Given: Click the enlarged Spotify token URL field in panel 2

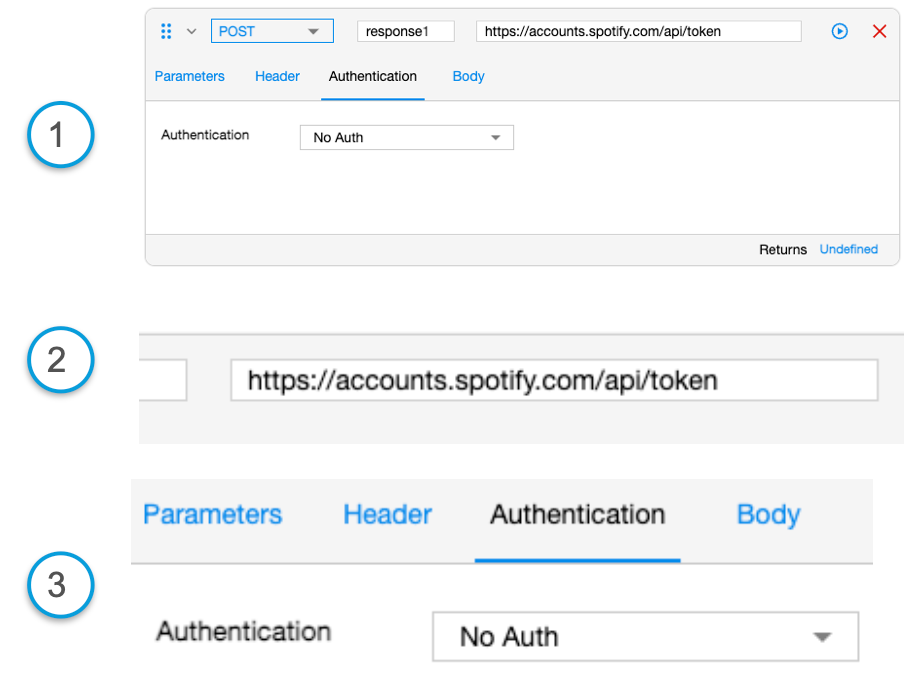Looking at the screenshot, I should (x=554, y=380).
